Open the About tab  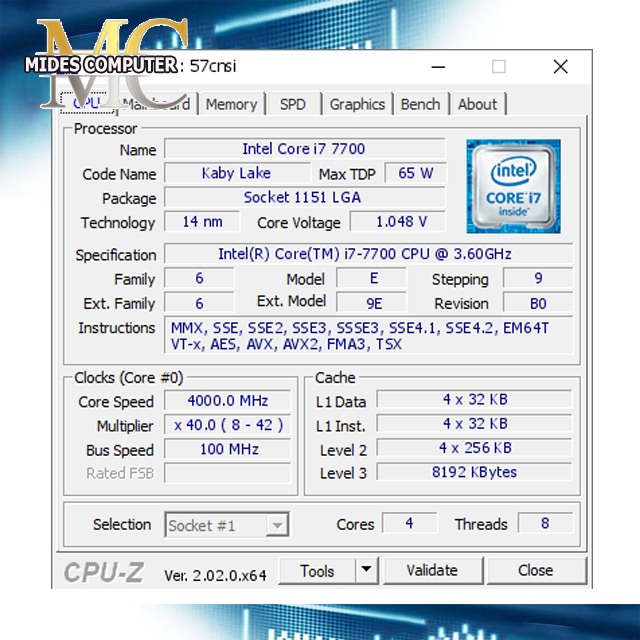477,104
